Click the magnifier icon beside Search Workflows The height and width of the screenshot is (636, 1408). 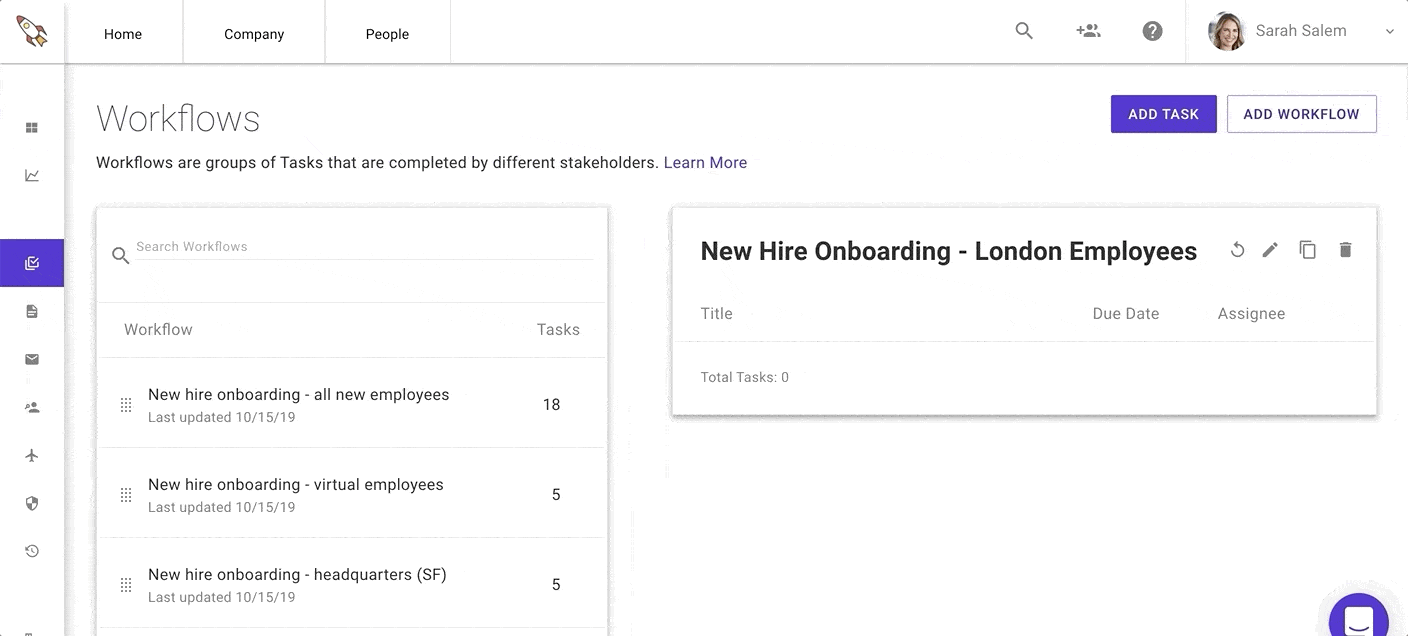121,256
